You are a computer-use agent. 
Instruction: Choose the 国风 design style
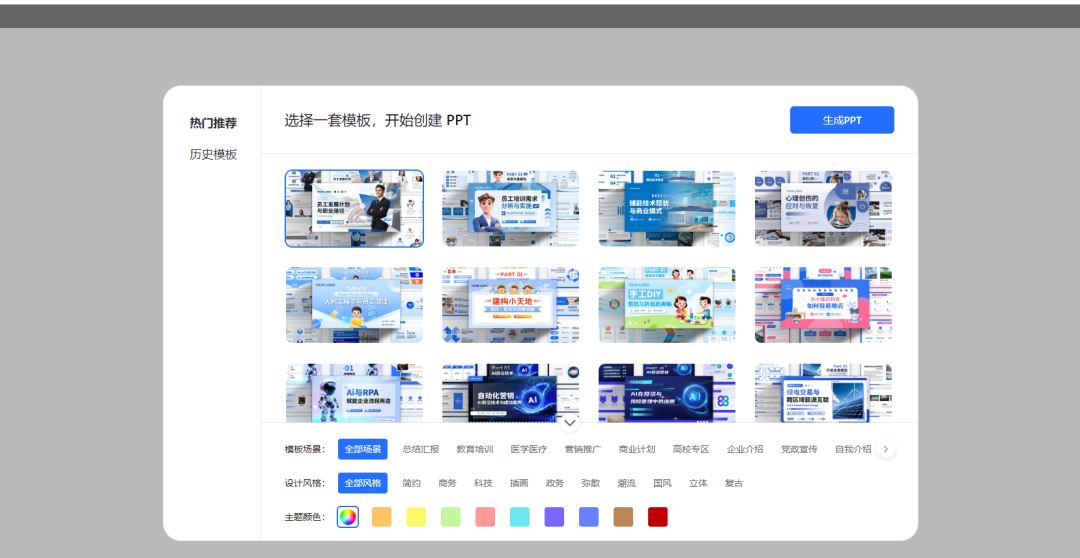(662, 483)
